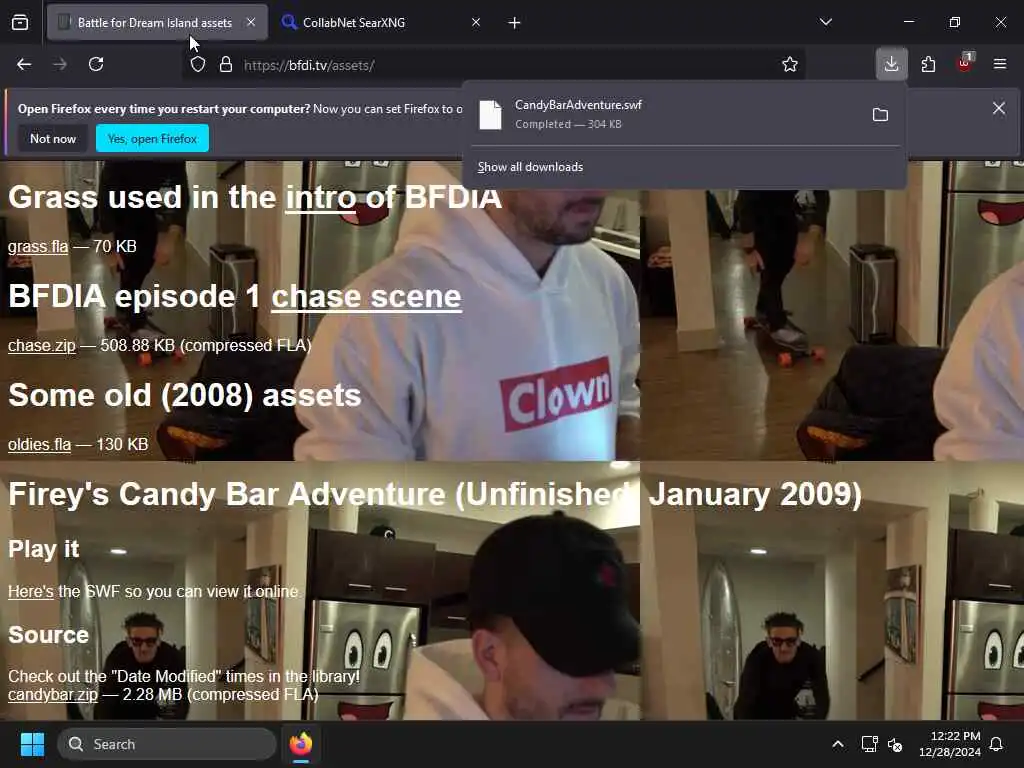Viewport: 1024px width, 768px height.
Task: Open the muted volume tray icon
Action: [x=895, y=744]
